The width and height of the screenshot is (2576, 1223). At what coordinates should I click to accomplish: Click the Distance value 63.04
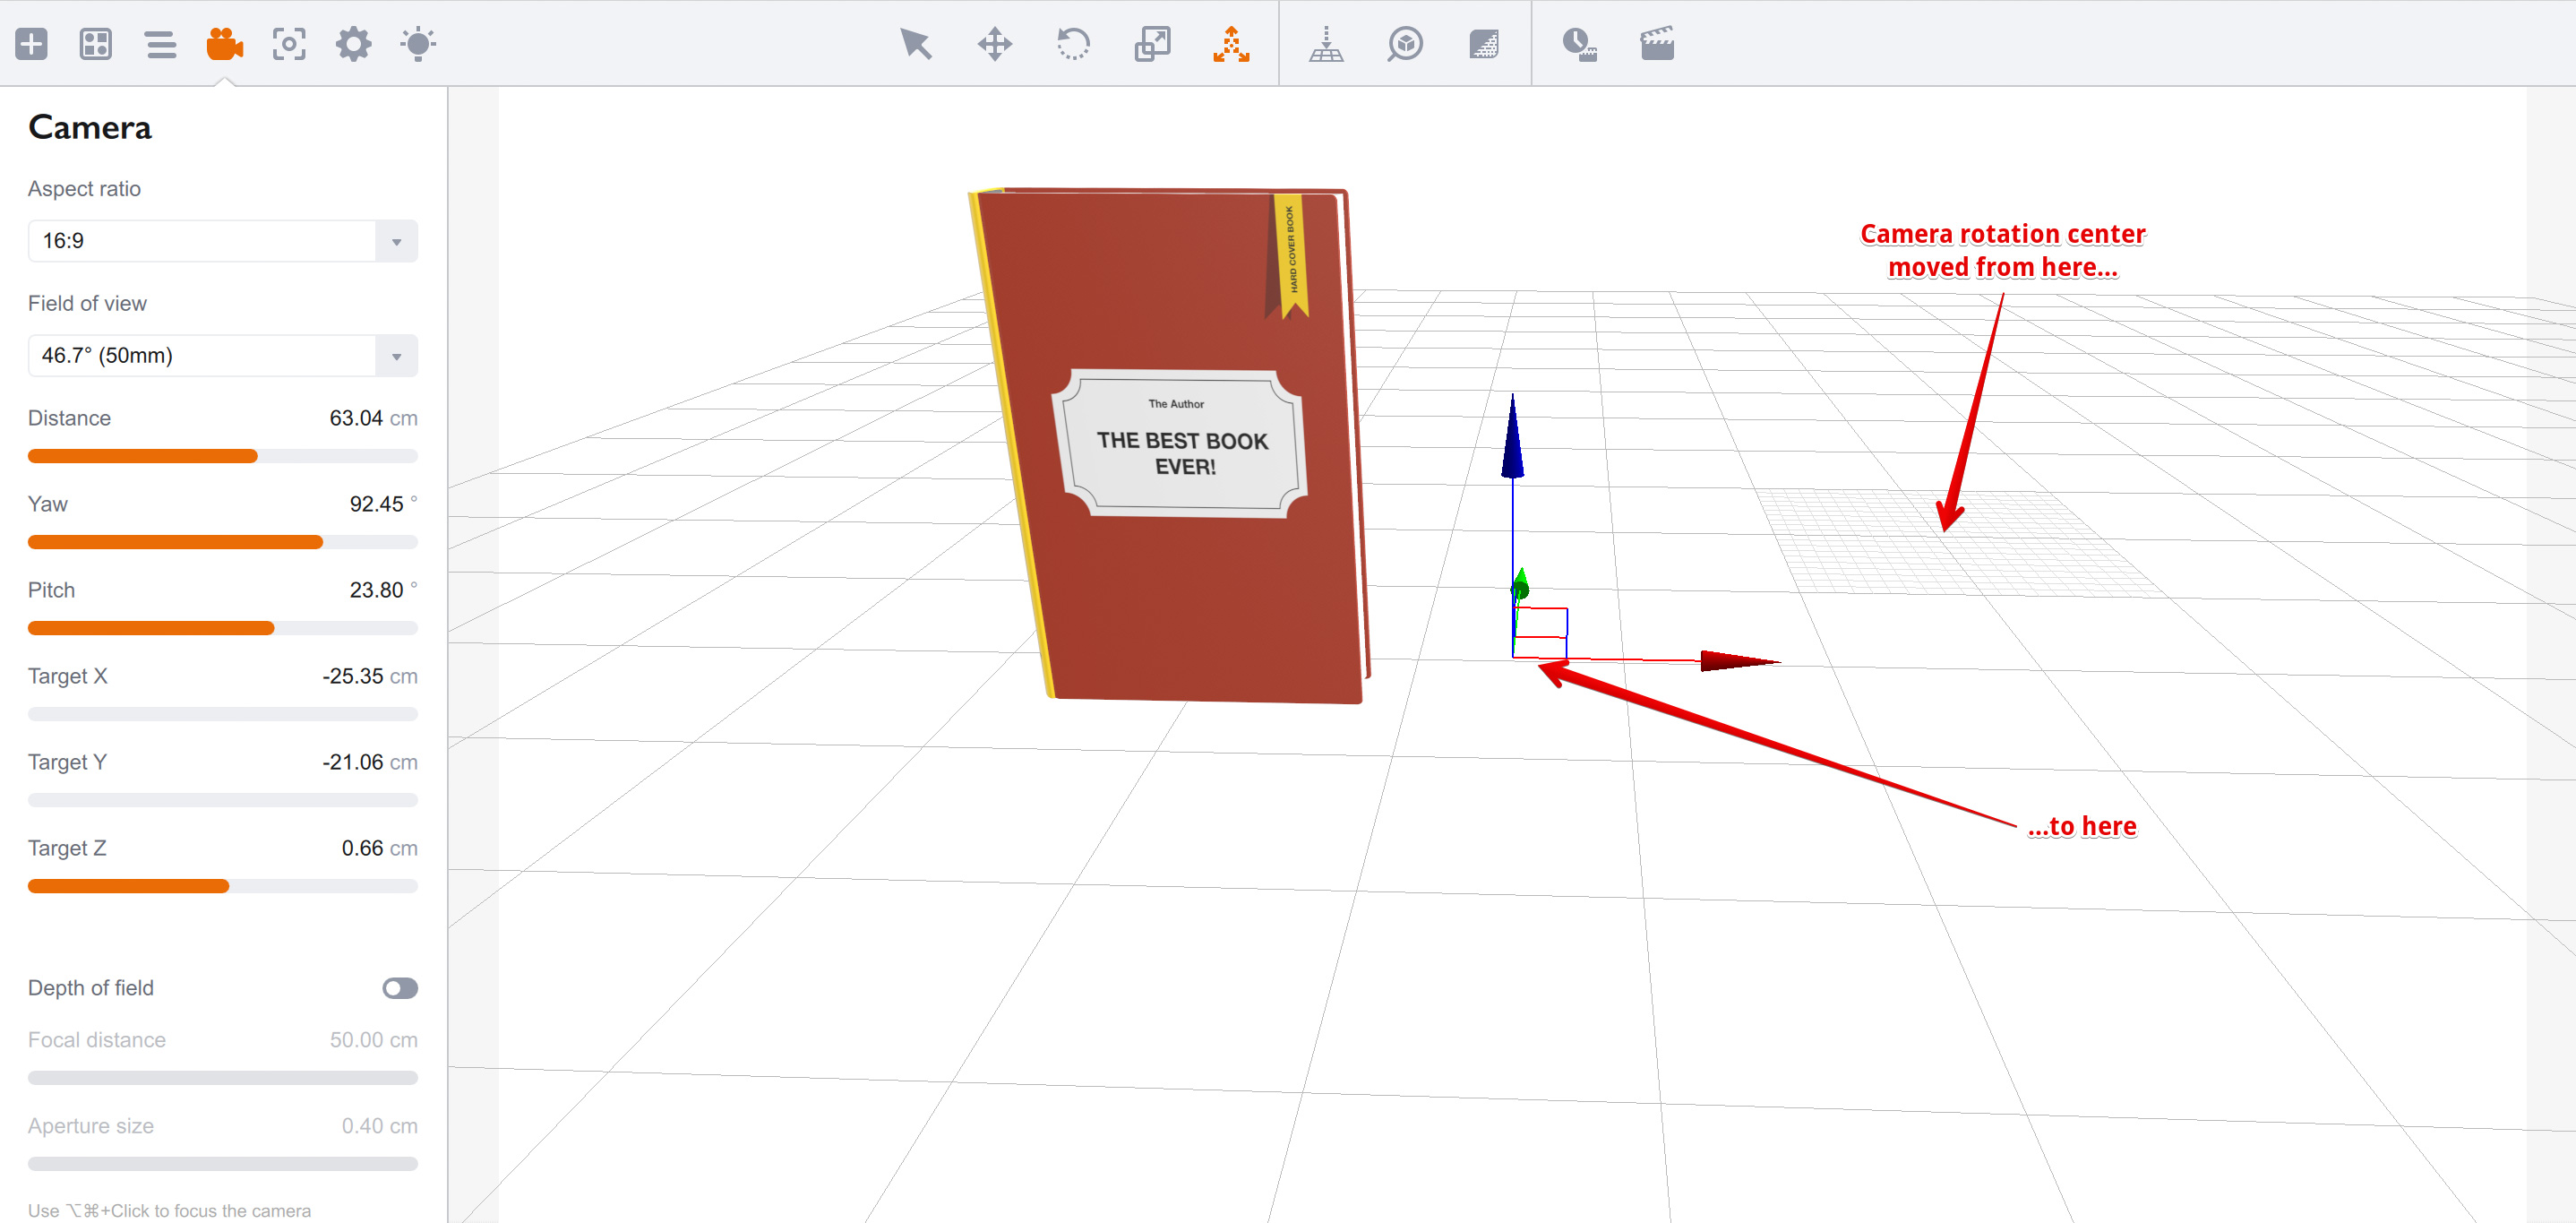[x=356, y=418]
